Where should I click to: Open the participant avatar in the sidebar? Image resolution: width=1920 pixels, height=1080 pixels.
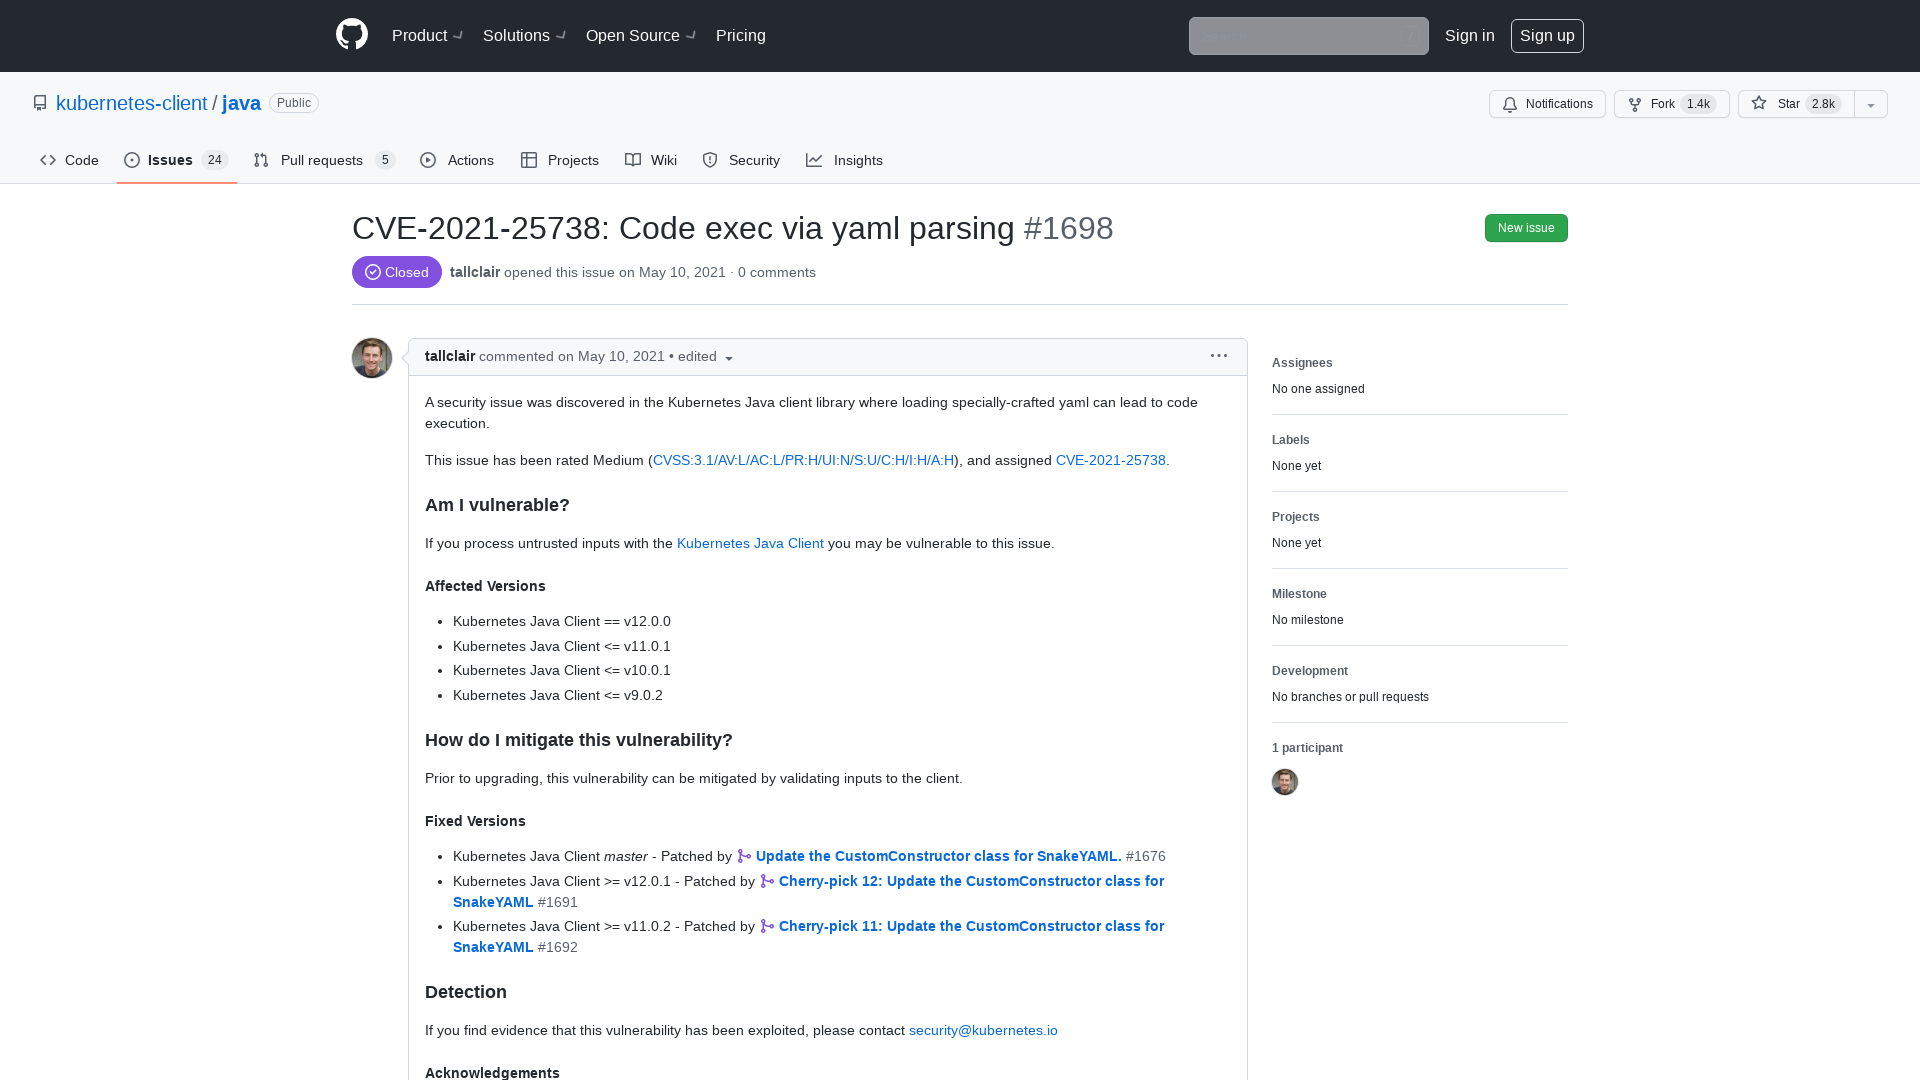pos(1285,782)
